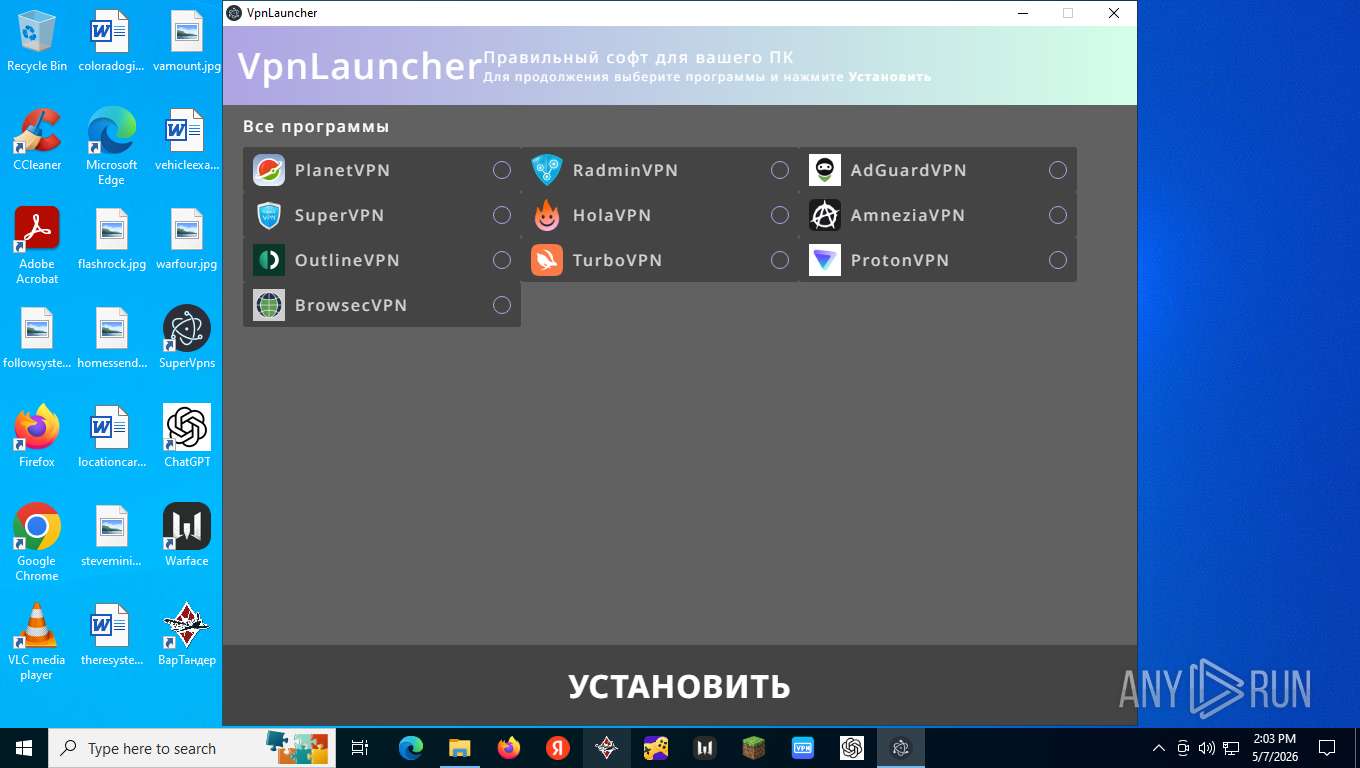The width and height of the screenshot is (1360, 768).
Task: Open ВарТандер desktop shortcut
Action: 187,634
